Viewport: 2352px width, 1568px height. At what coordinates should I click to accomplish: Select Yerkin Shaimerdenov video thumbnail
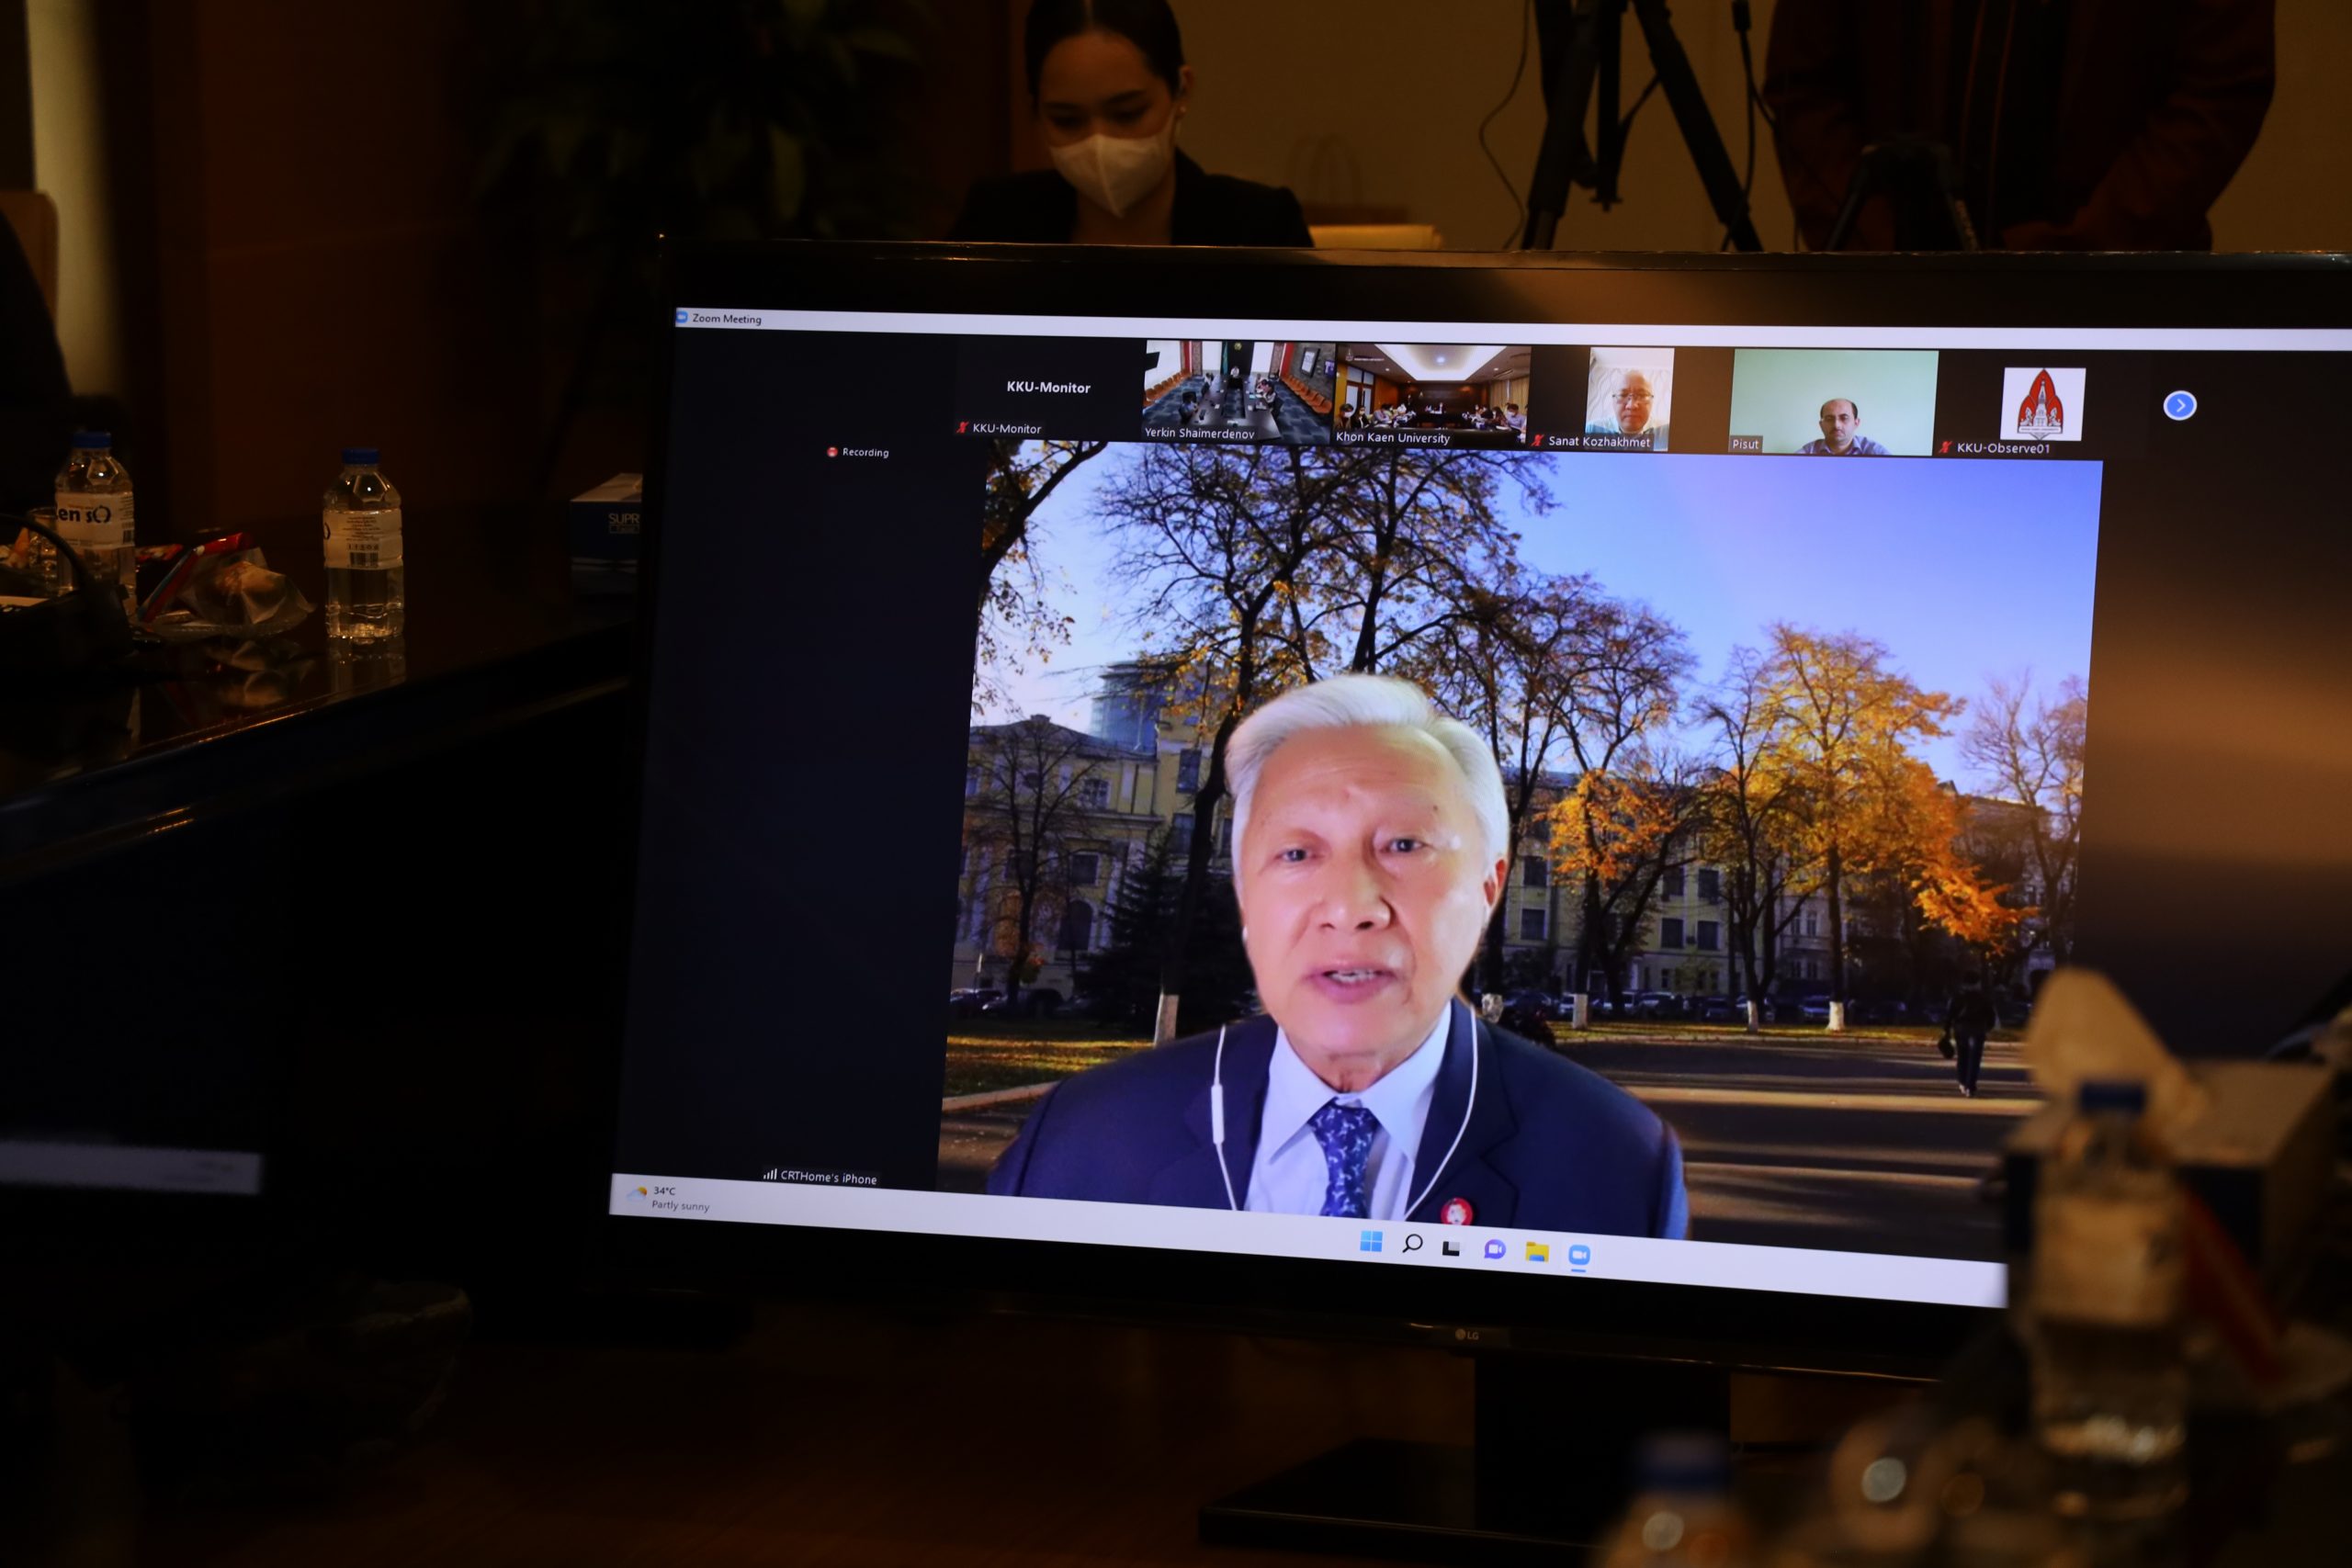tap(1238, 391)
